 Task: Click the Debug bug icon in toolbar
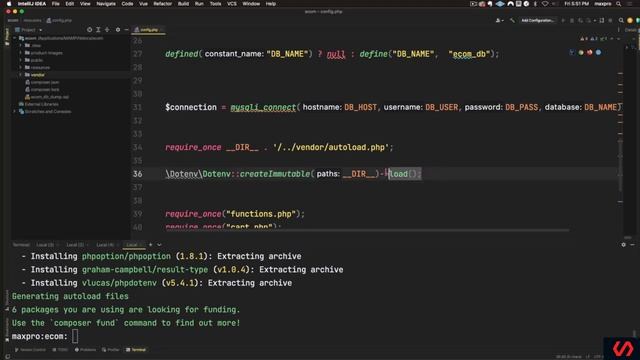coord(572,20)
